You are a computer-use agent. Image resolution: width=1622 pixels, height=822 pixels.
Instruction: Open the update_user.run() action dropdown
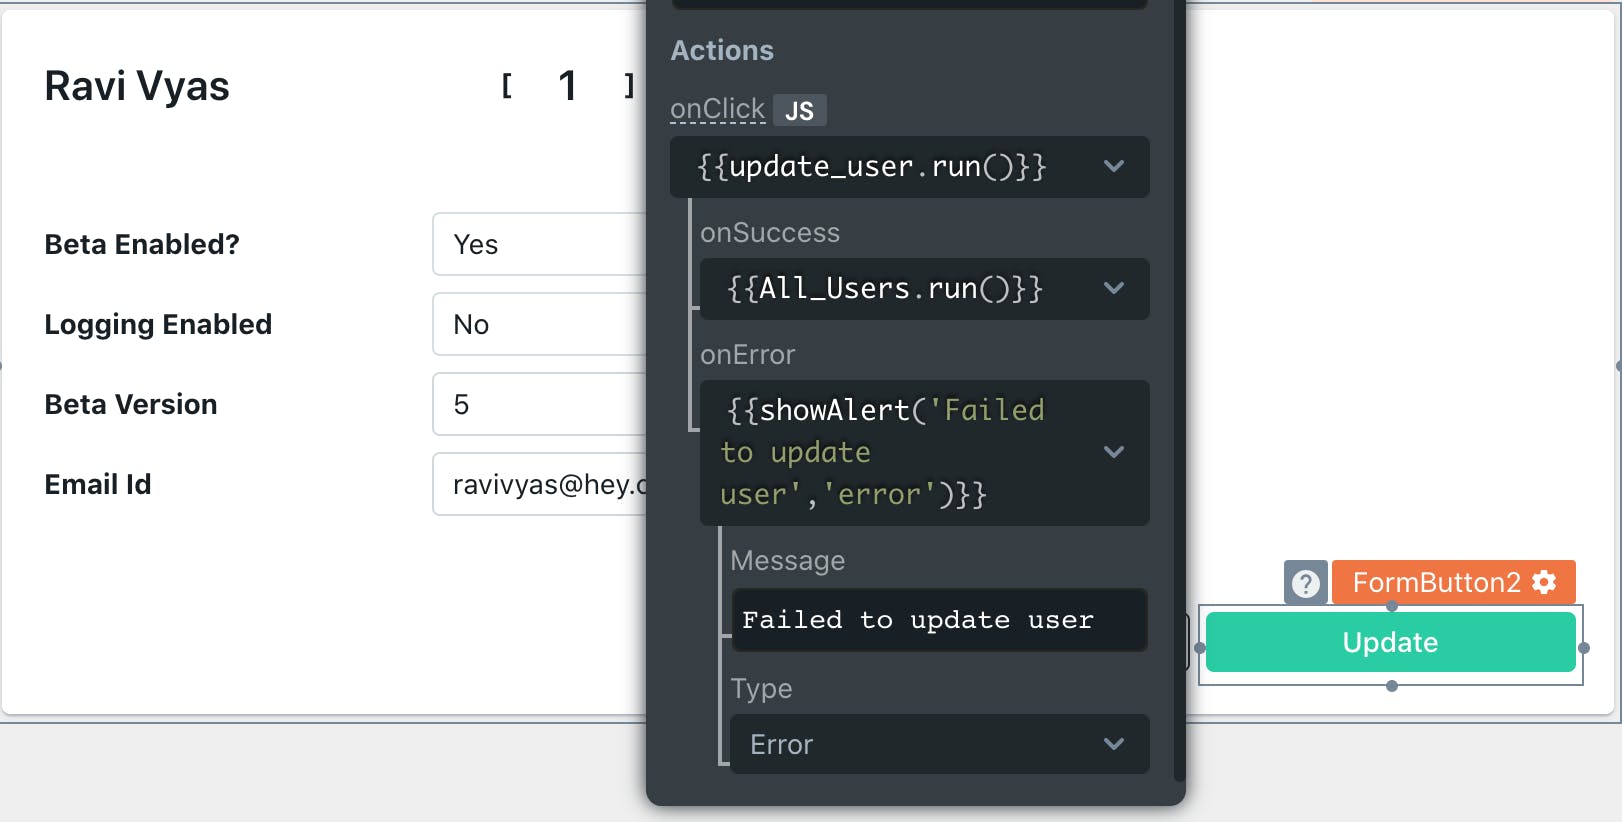coord(1113,167)
